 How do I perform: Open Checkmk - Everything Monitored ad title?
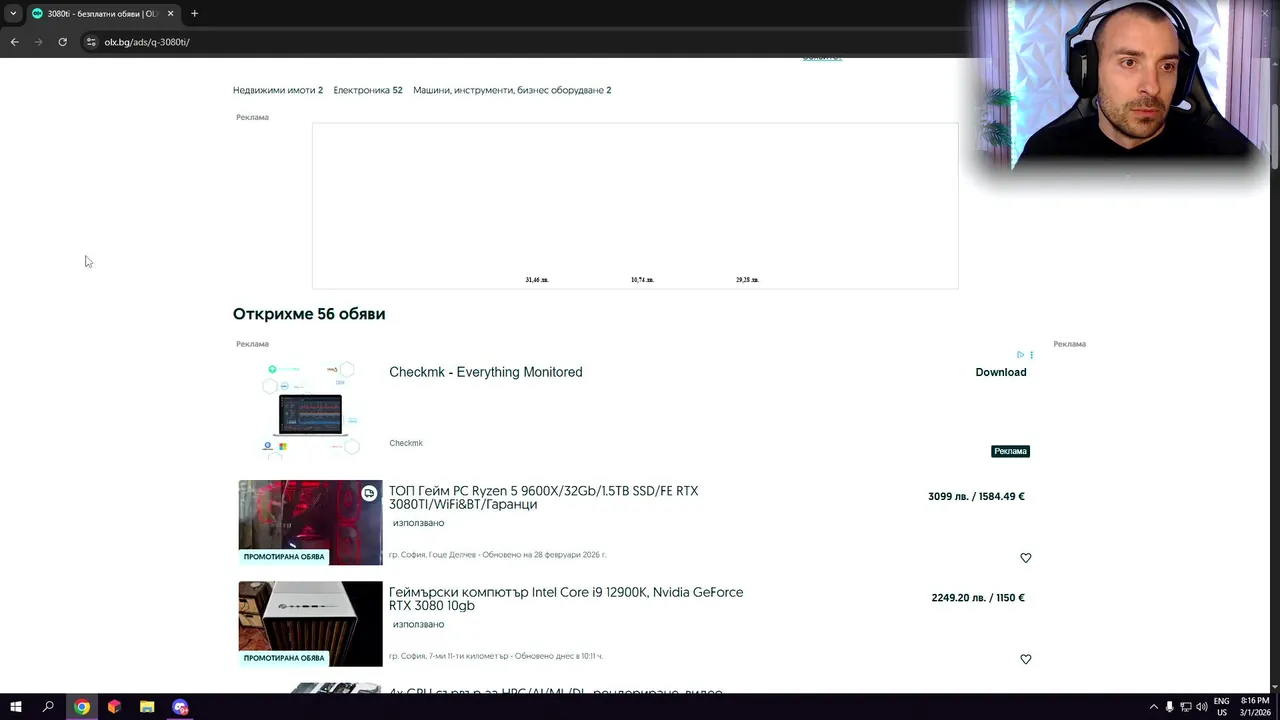(485, 372)
